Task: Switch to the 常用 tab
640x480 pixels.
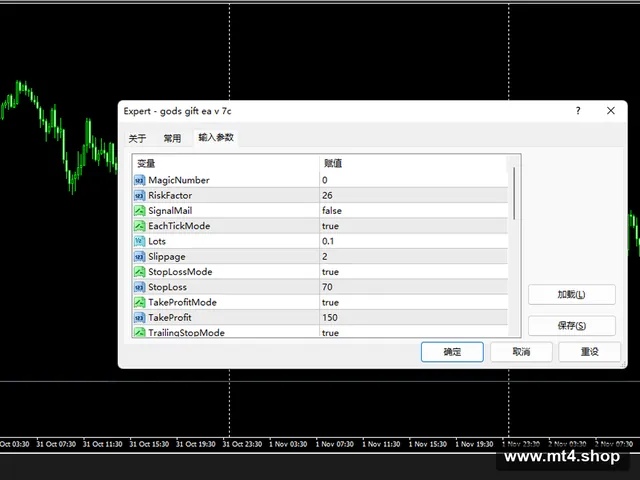Action: (172, 138)
